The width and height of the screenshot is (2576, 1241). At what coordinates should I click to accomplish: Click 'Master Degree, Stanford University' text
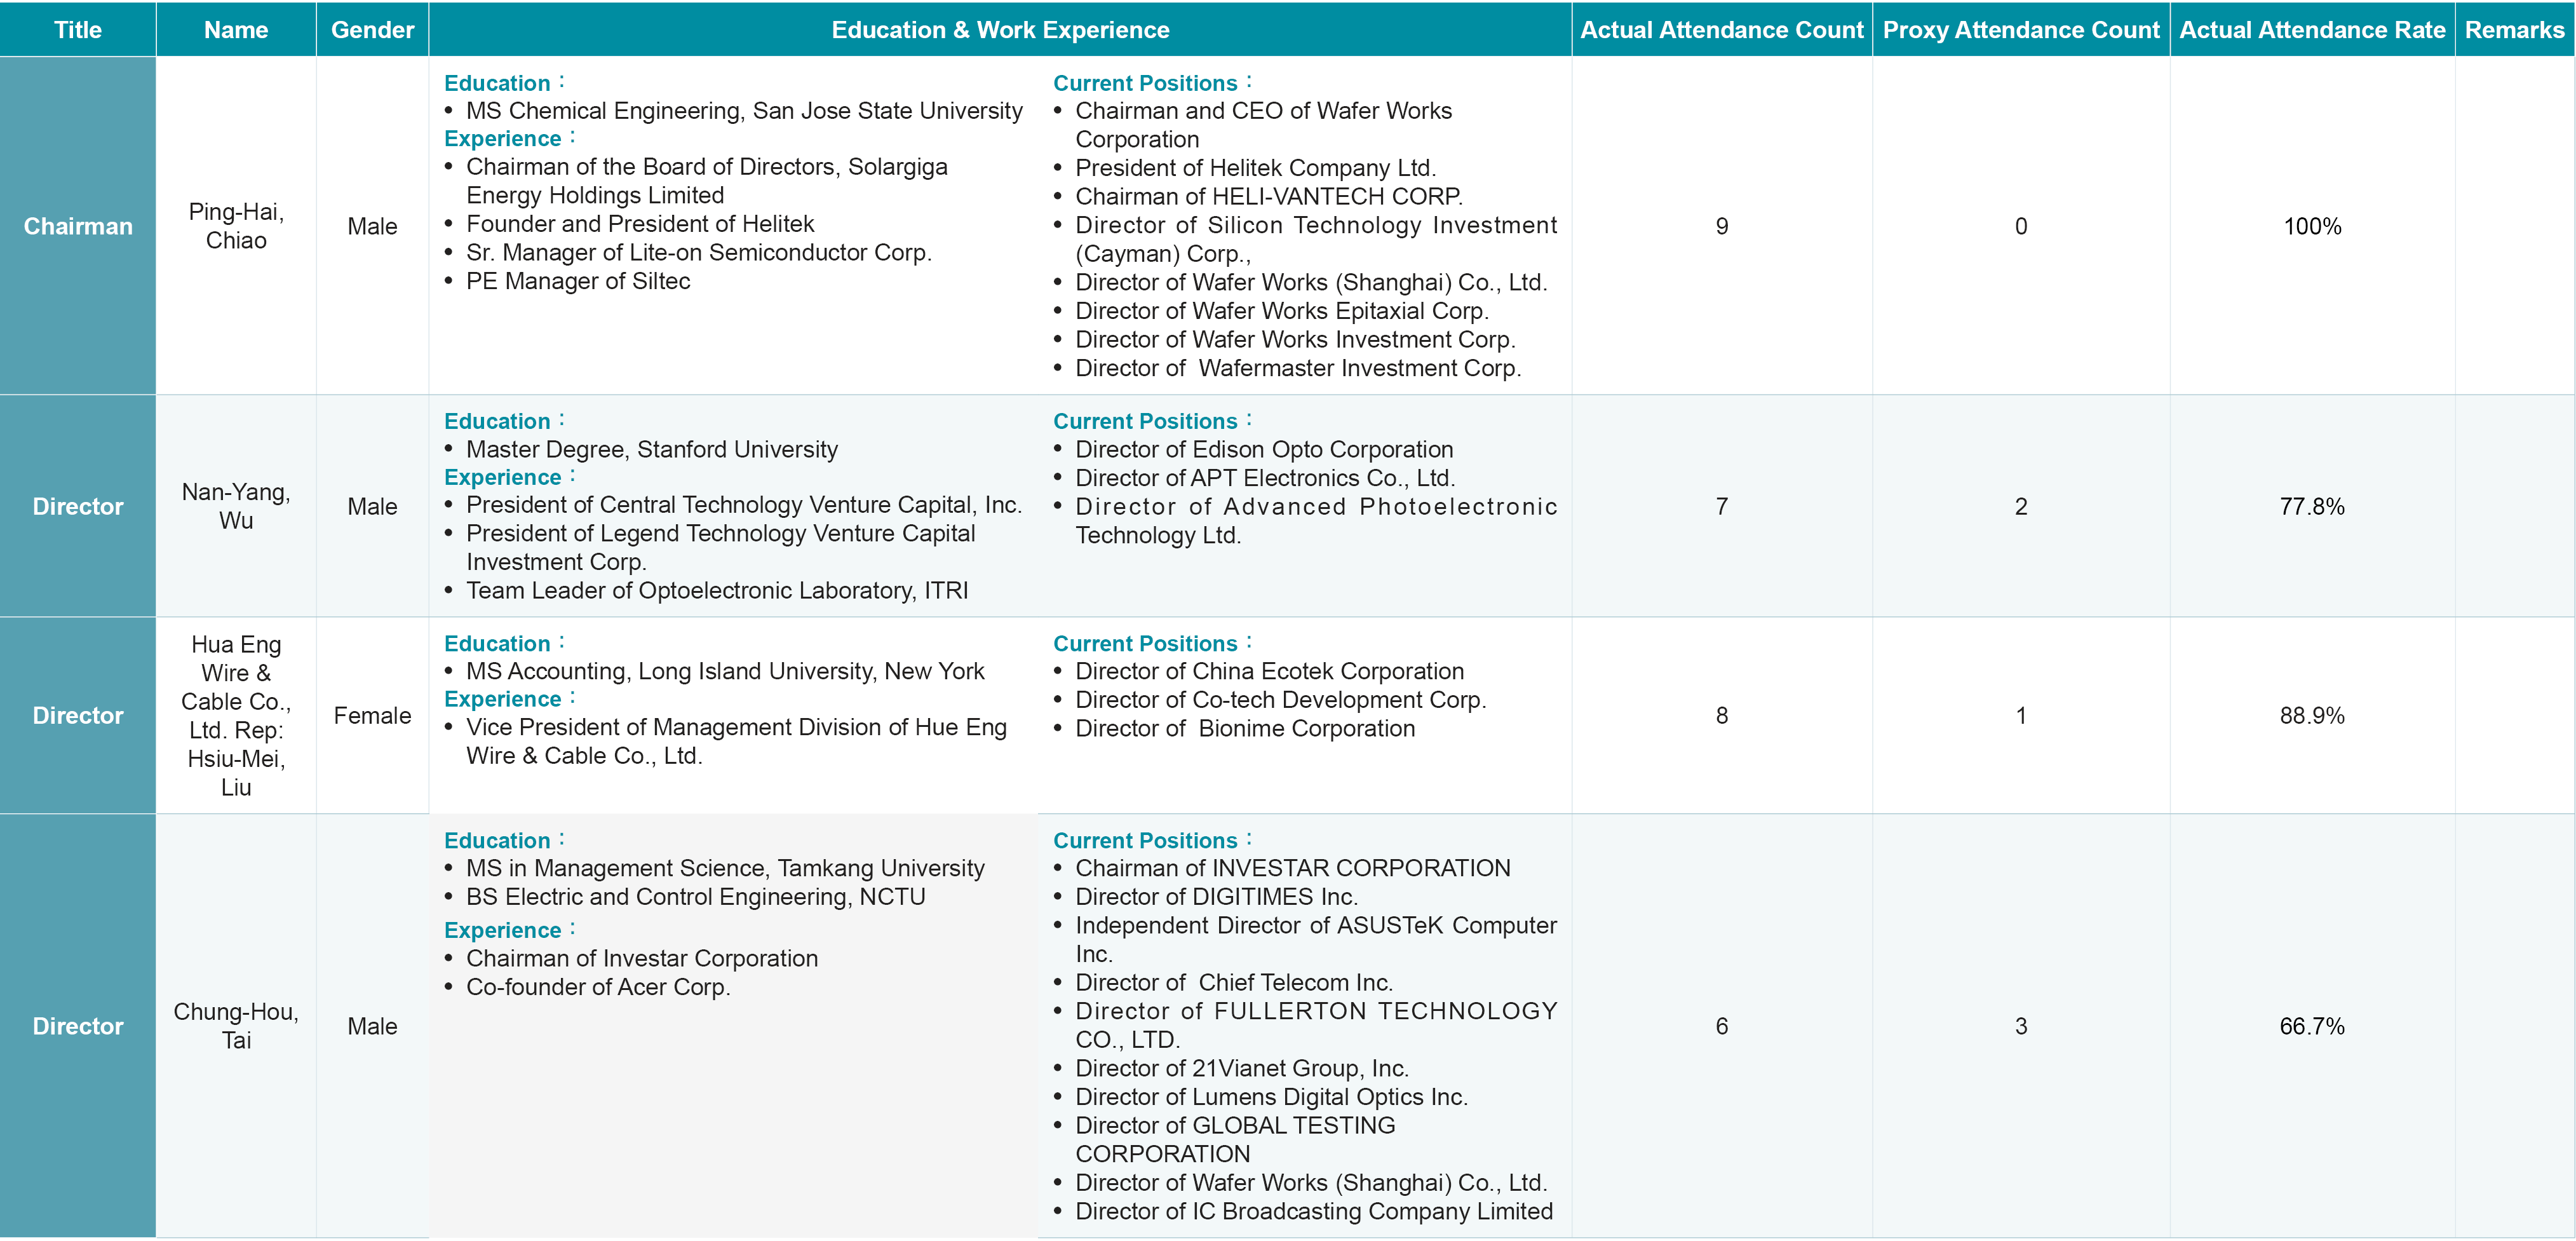[x=651, y=449]
